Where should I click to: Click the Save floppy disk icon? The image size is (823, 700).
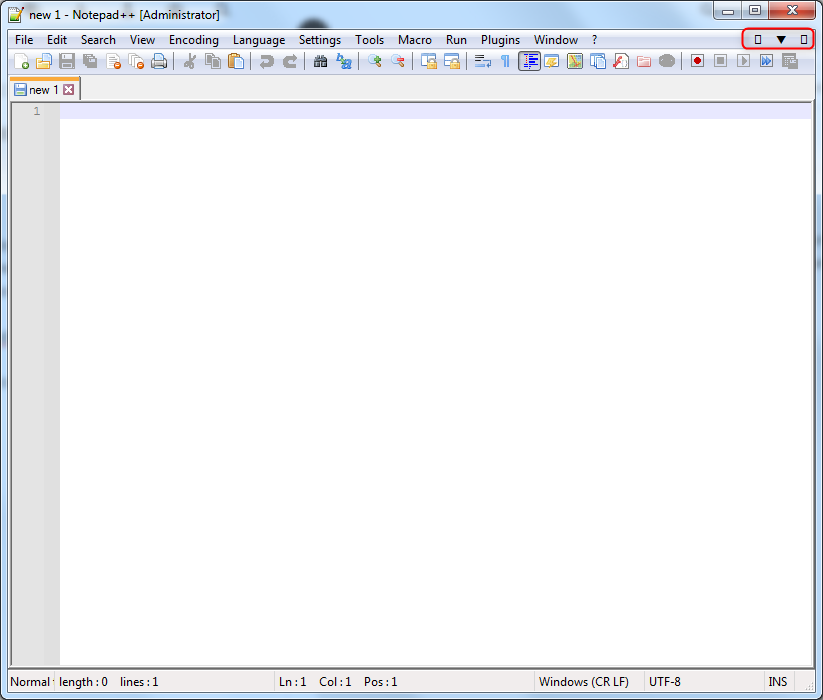[x=67, y=61]
